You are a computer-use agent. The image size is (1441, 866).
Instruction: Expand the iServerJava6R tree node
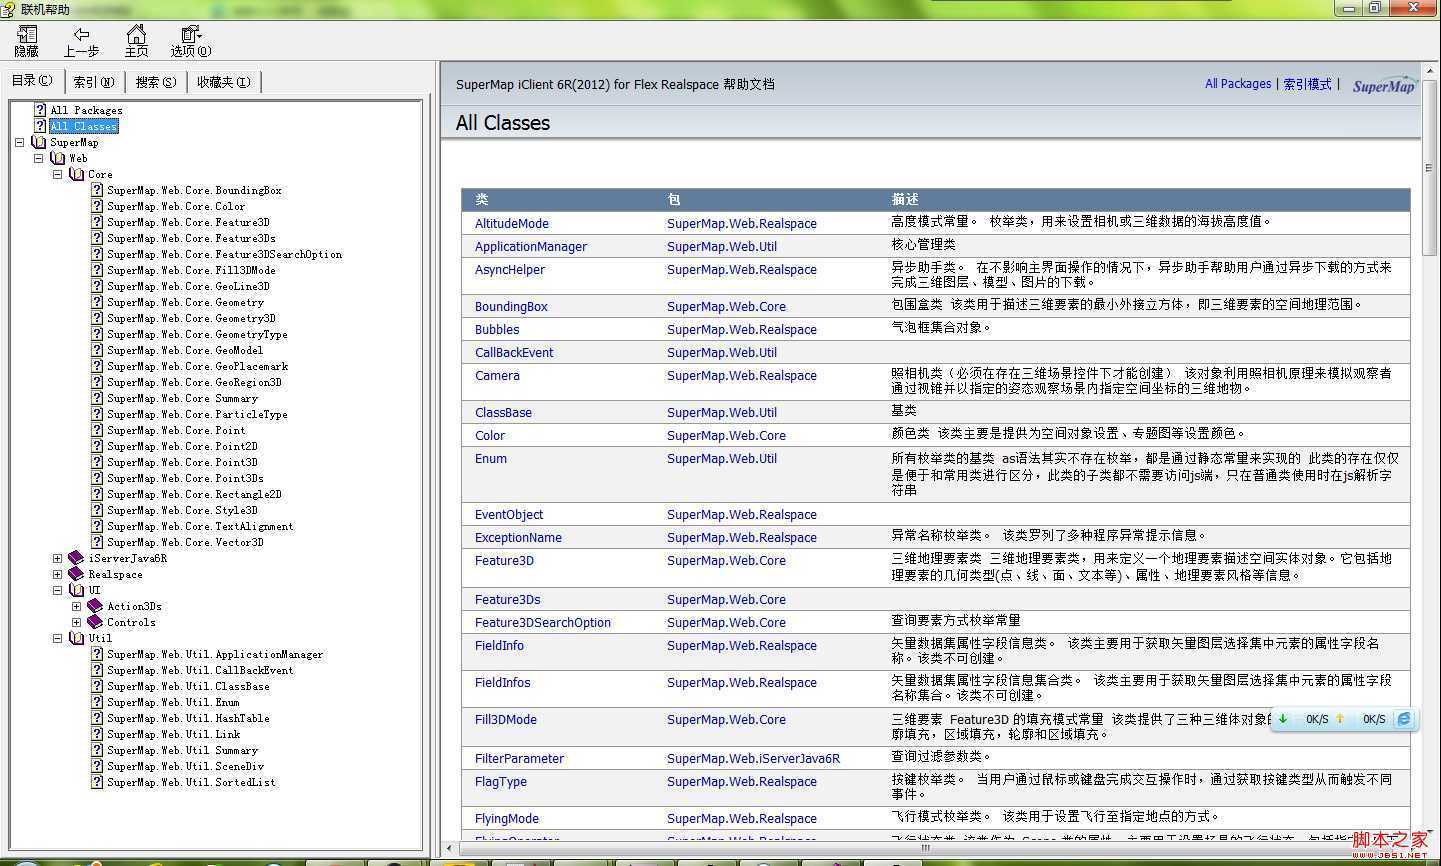click(x=57, y=558)
